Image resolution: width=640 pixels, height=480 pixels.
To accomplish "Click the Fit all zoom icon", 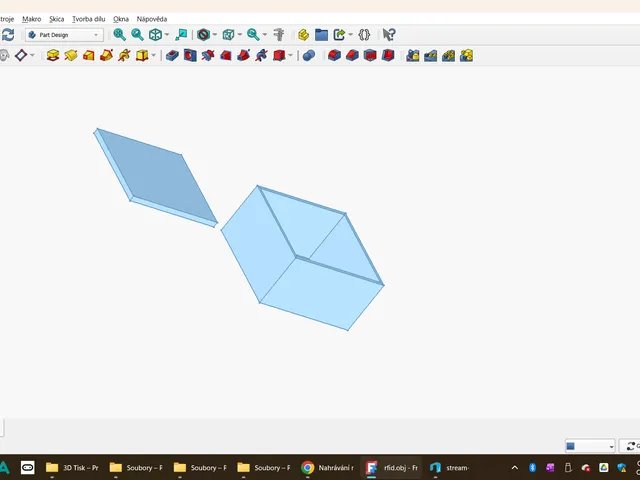I will click(x=119, y=35).
